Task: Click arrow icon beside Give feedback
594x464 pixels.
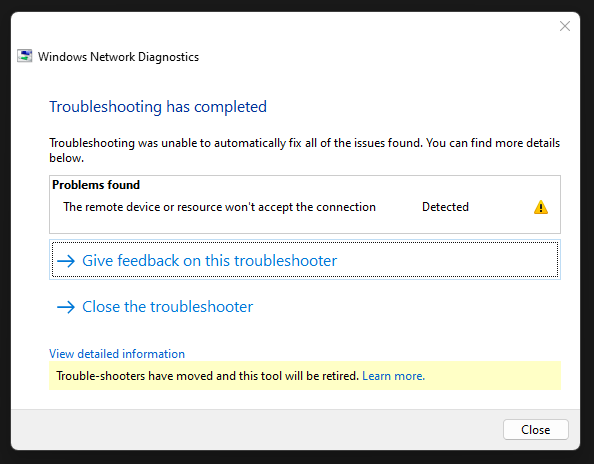Action: (66, 261)
